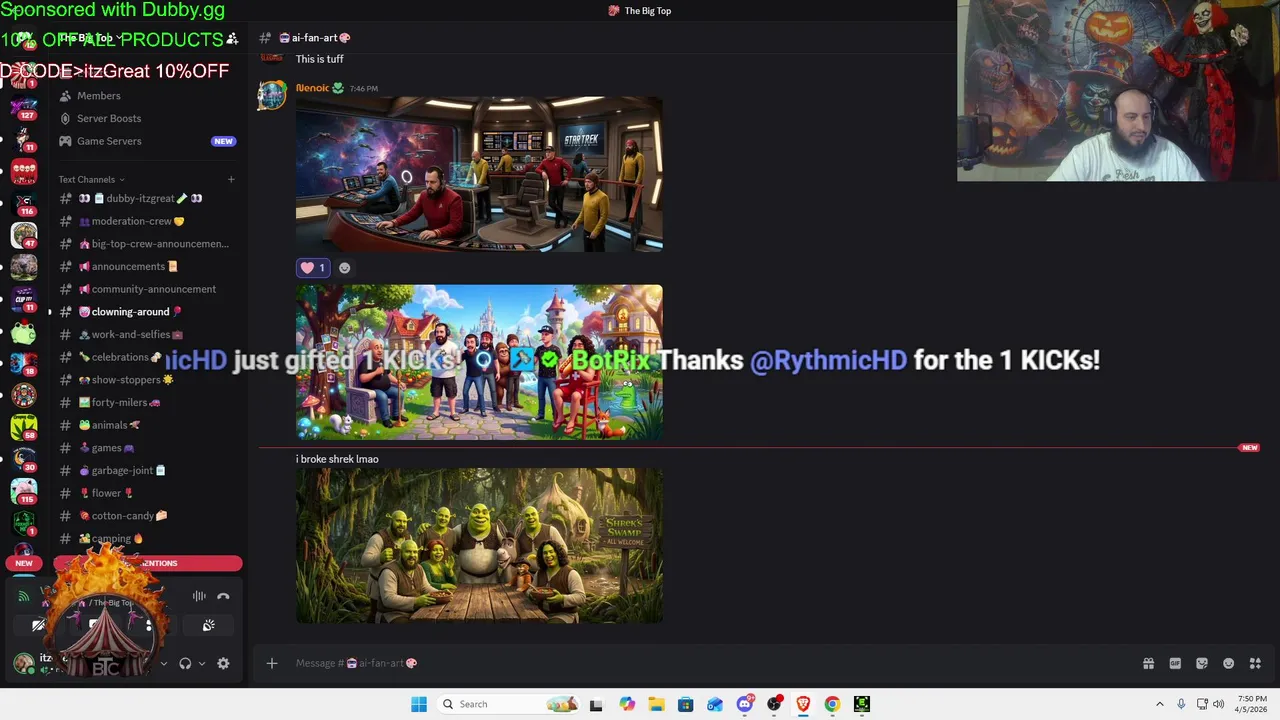This screenshot has width=1280, height=720.
Task: Toggle noise suppression waveform icon
Action: (199, 596)
